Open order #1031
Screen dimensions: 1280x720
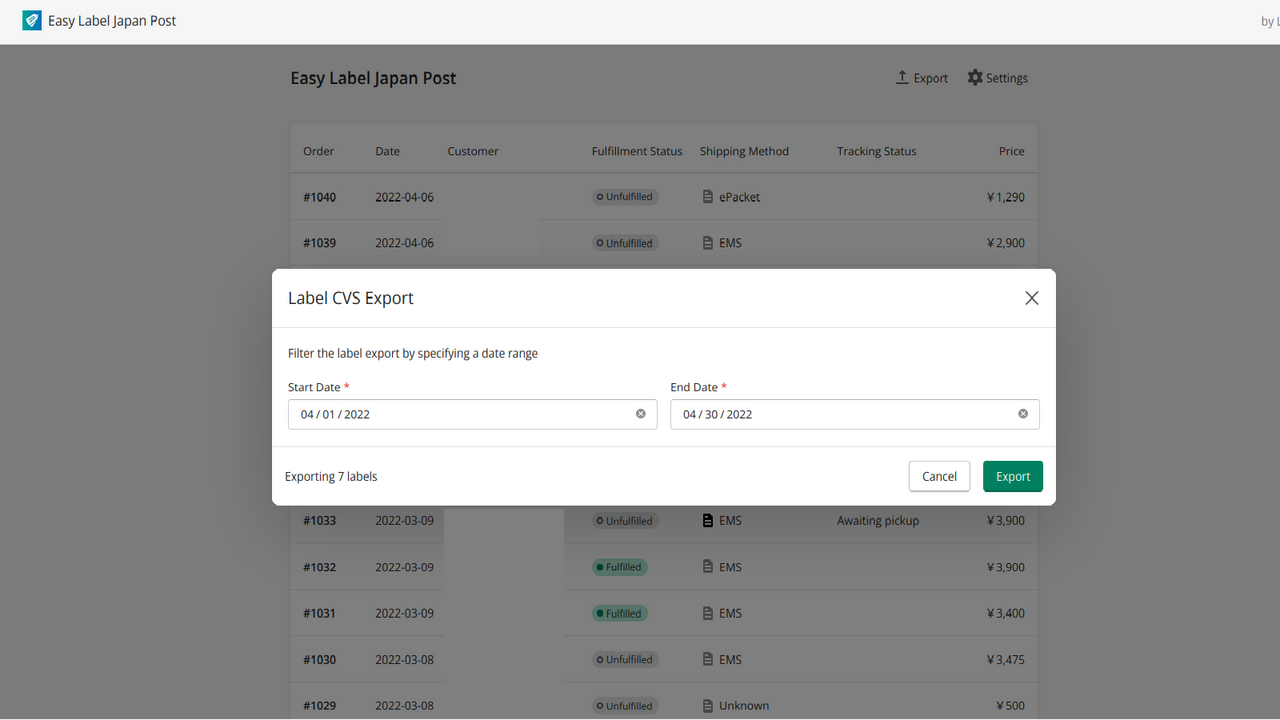point(319,613)
